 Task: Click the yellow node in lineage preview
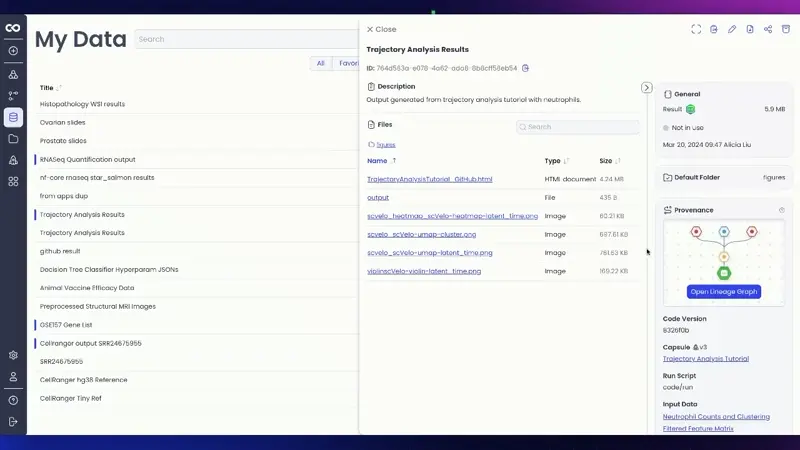(x=723, y=257)
